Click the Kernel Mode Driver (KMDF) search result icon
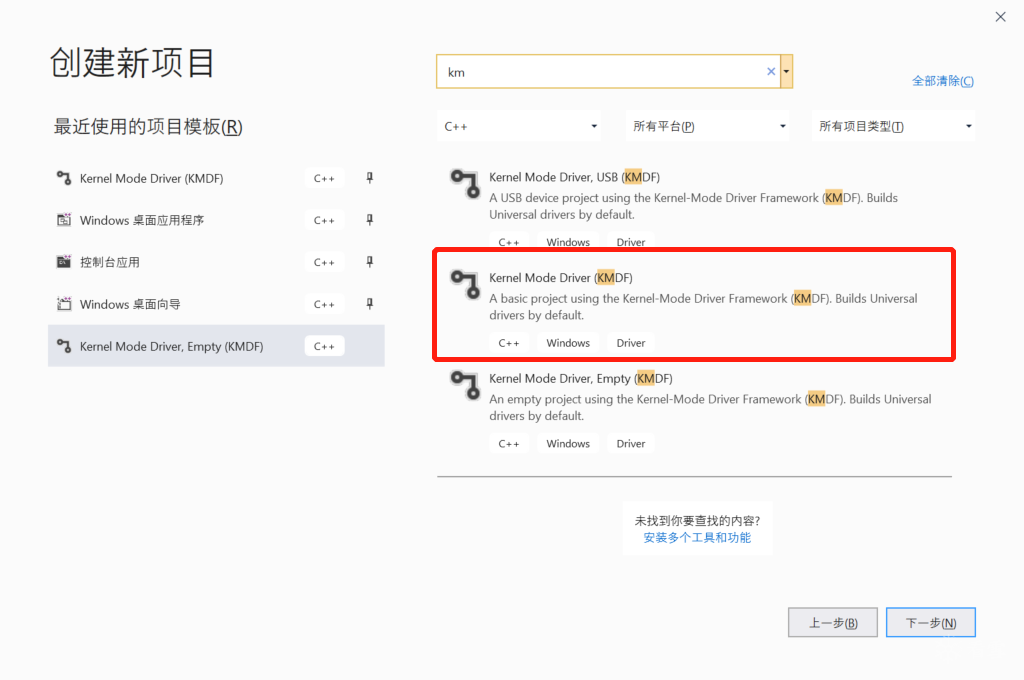The image size is (1024, 680). (465, 284)
